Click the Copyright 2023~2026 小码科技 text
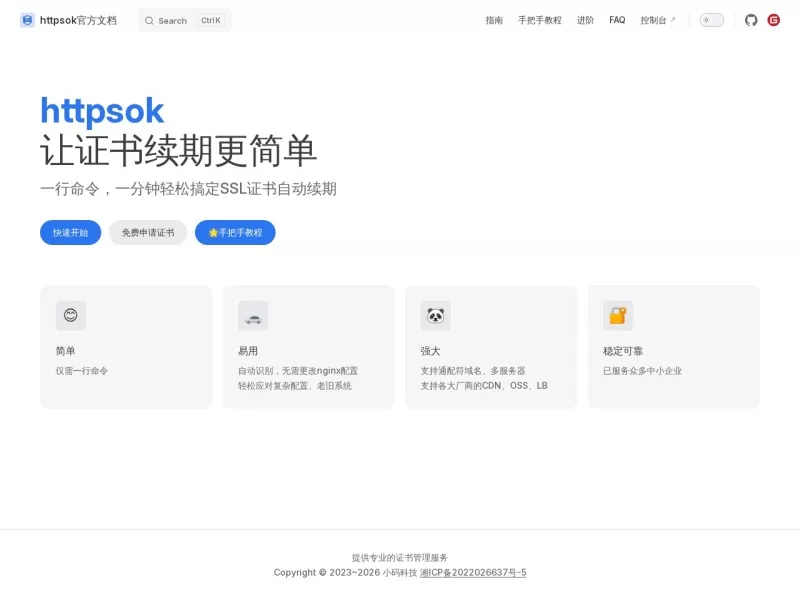Screen dimensions: 800x600 (345, 572)
